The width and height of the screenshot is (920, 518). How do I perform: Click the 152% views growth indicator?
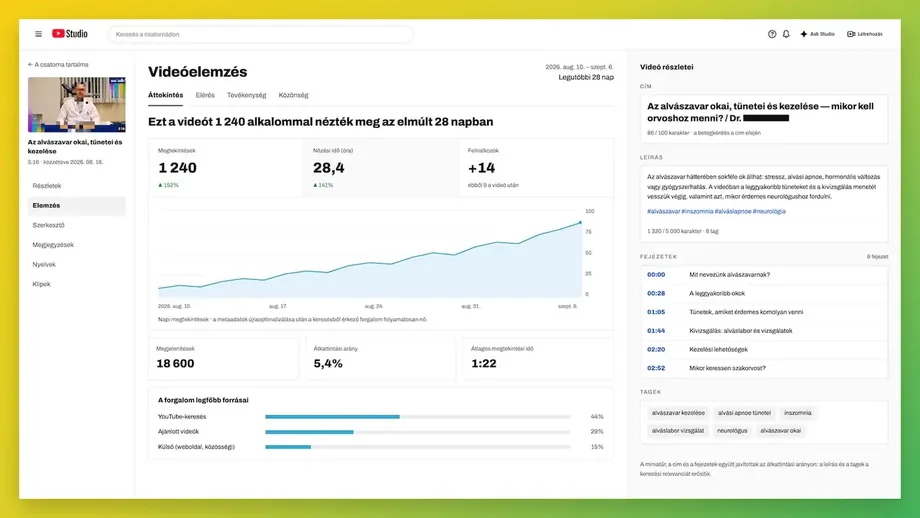click(168, 185)
